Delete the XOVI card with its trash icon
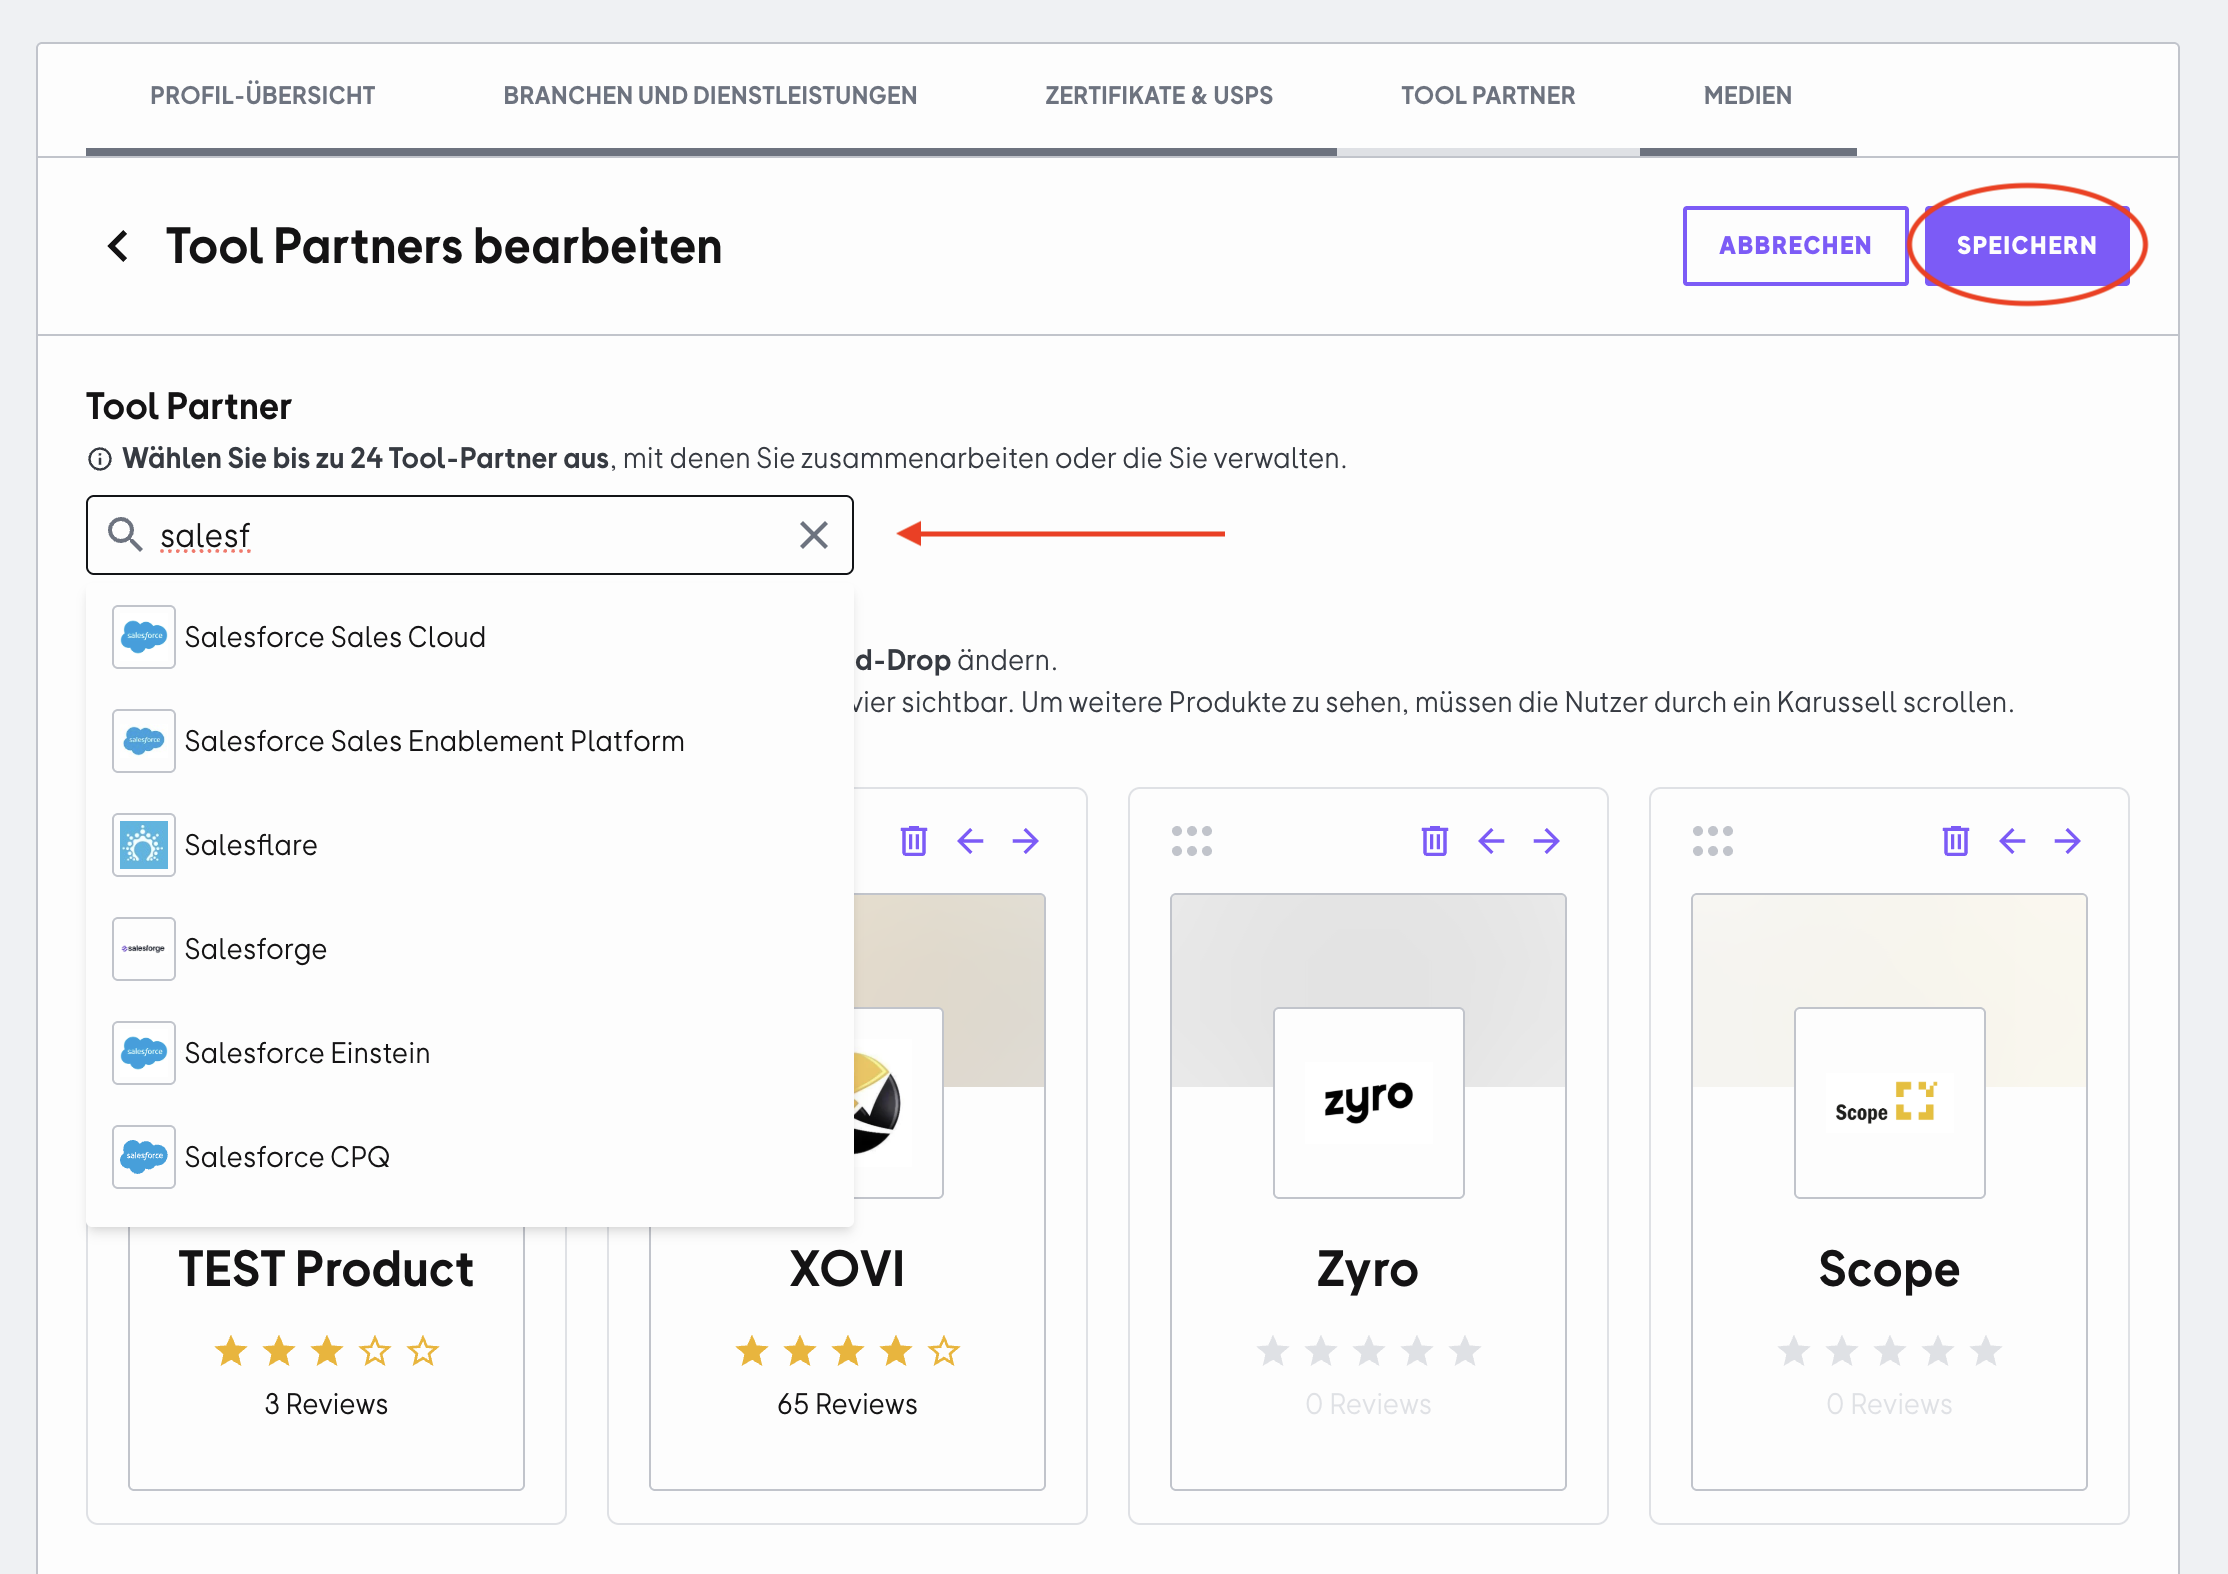 coord(914,841)
